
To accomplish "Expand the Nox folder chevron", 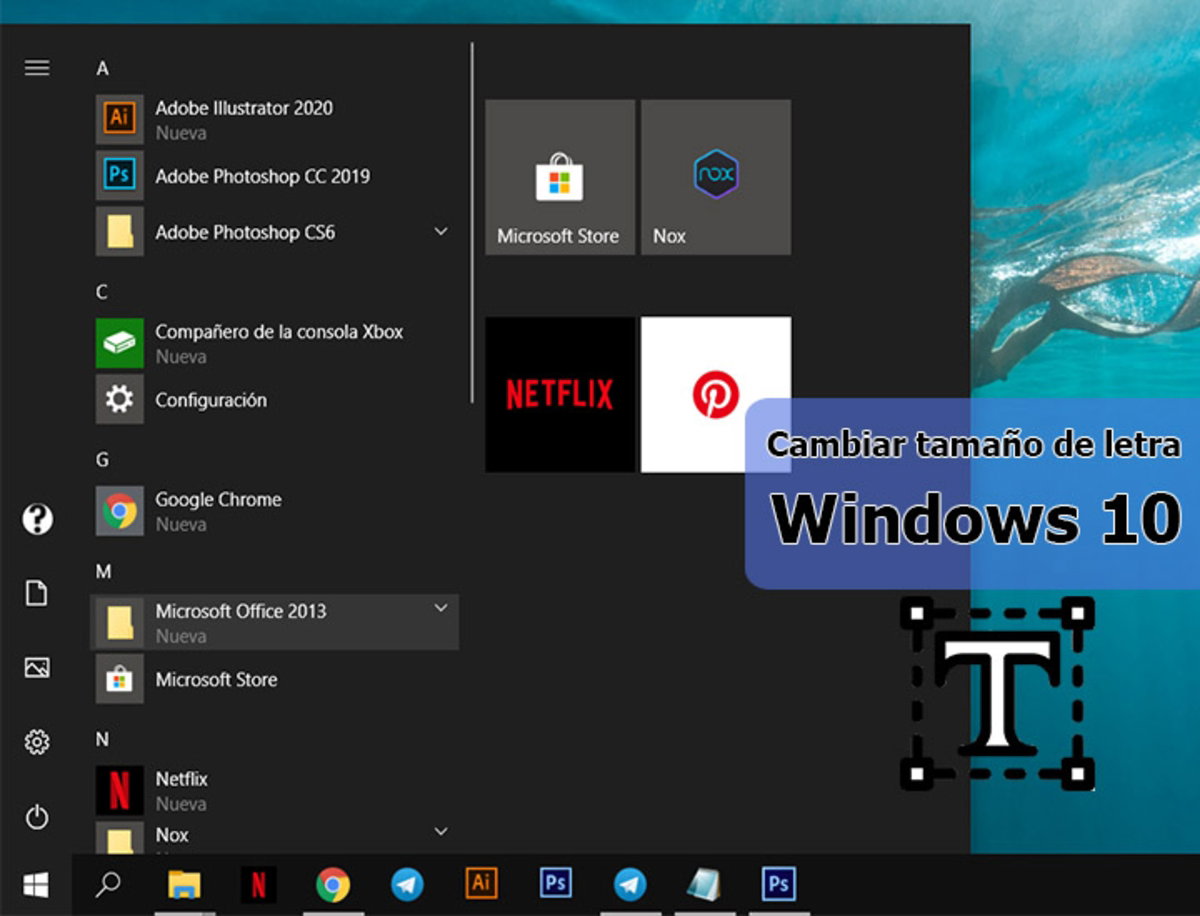I will [x=441, y=832].
